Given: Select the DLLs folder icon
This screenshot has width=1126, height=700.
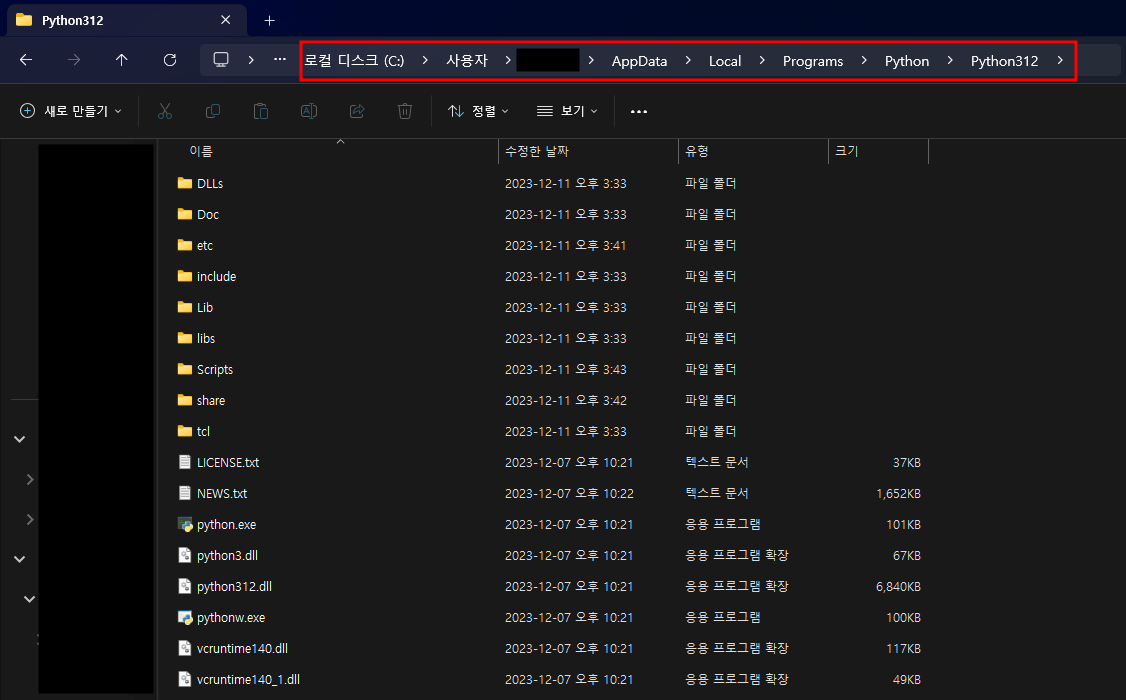Looking at the screenshot, I should tap(185, 183).
